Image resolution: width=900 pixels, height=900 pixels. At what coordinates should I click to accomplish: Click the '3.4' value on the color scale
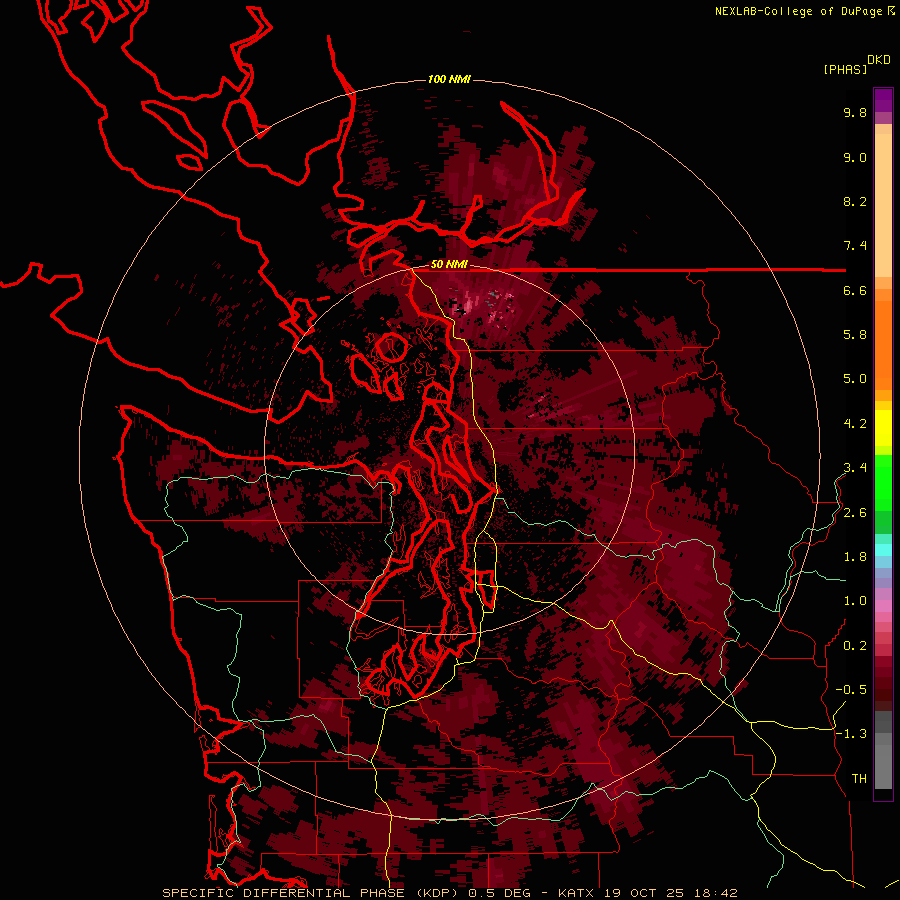(x=855, y=468)
